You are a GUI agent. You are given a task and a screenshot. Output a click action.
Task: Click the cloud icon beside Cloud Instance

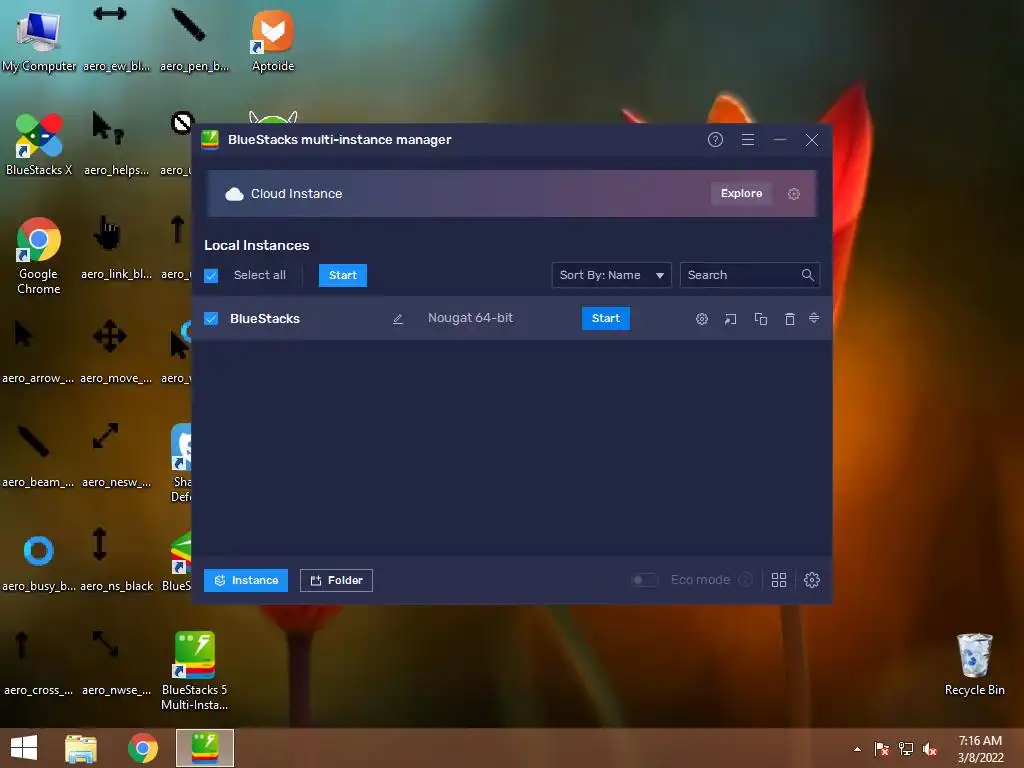click(x=234, y=194)
